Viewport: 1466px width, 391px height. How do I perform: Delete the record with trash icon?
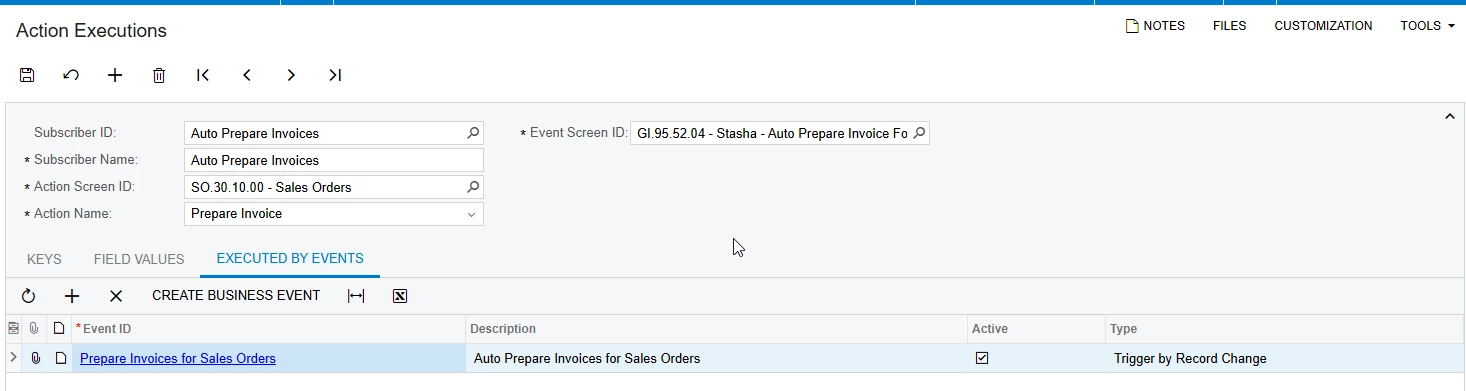click(x=159, y=75)
